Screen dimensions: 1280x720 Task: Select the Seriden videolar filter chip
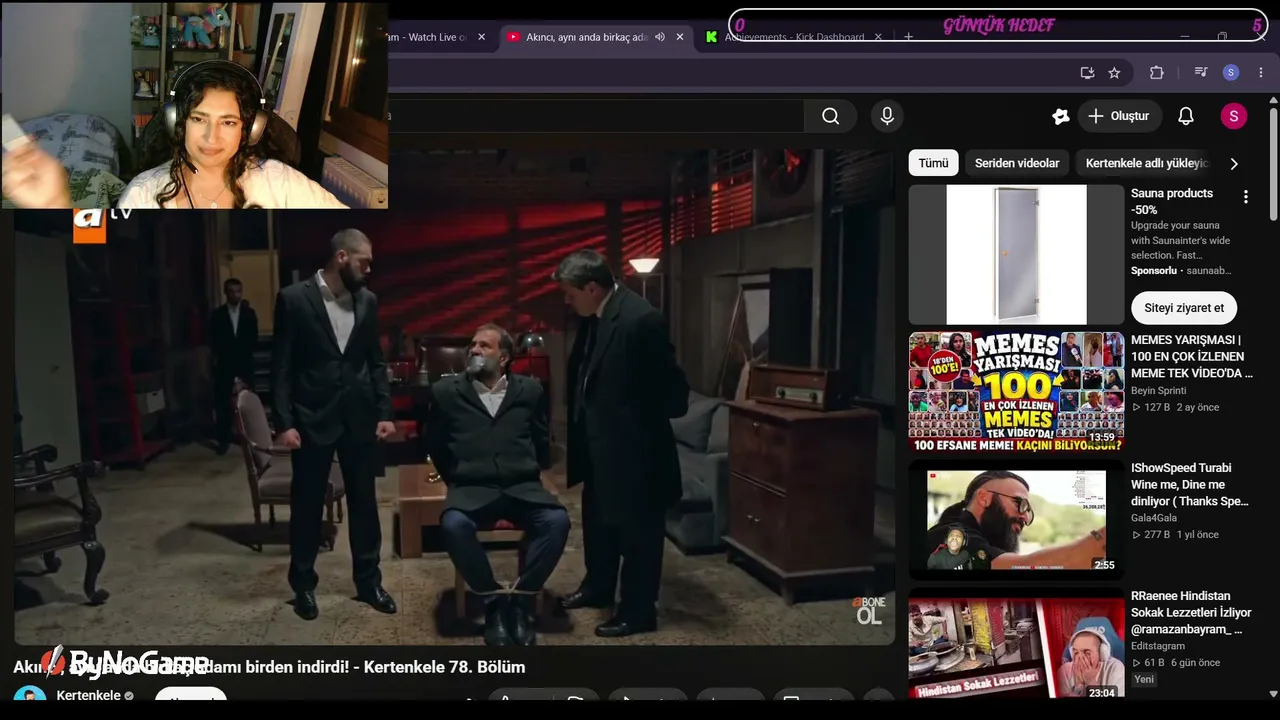(1017, 163)
